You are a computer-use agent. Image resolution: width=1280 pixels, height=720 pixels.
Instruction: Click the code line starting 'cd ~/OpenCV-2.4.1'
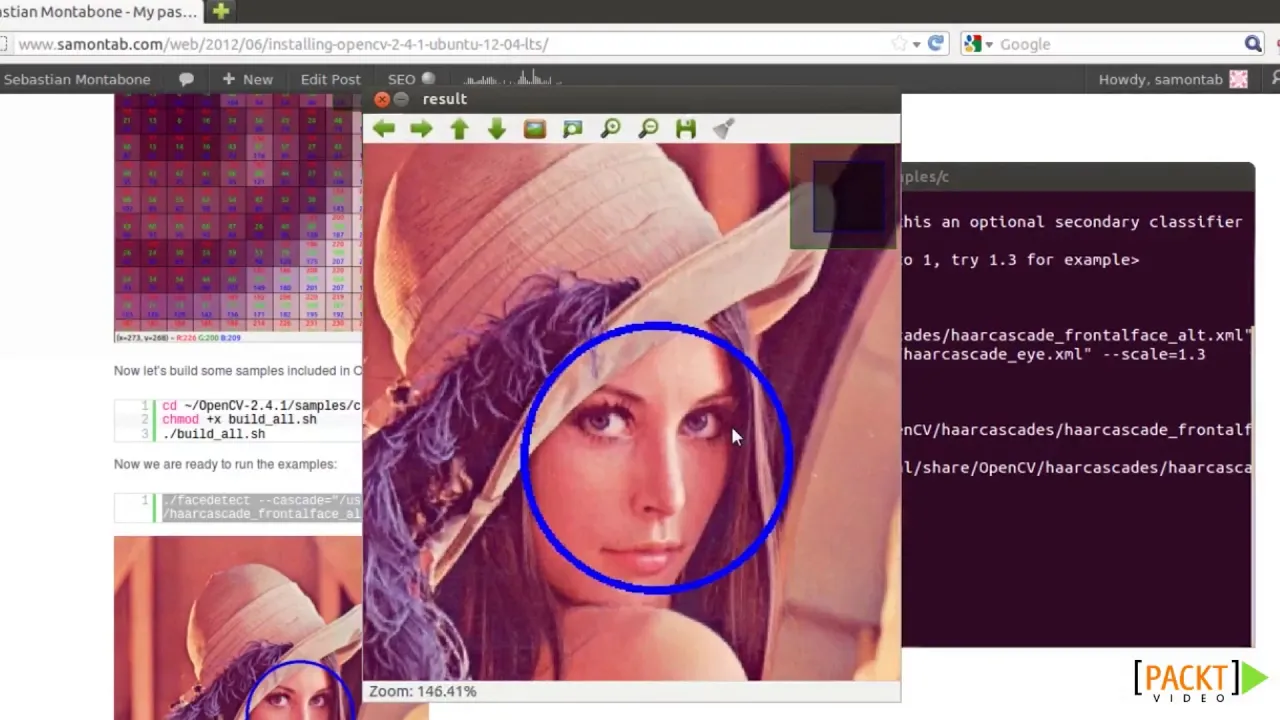pyautogui.click(x=261, y=406)
